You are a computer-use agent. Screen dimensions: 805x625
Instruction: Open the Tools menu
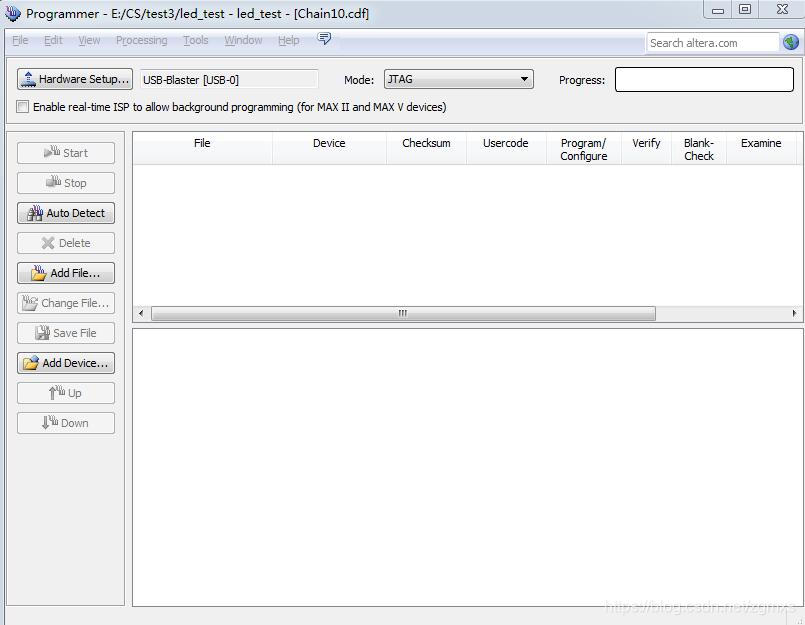(196, 40)
